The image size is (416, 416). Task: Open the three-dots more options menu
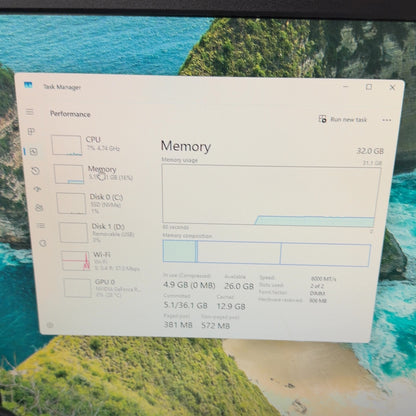[x=387, y=120]
